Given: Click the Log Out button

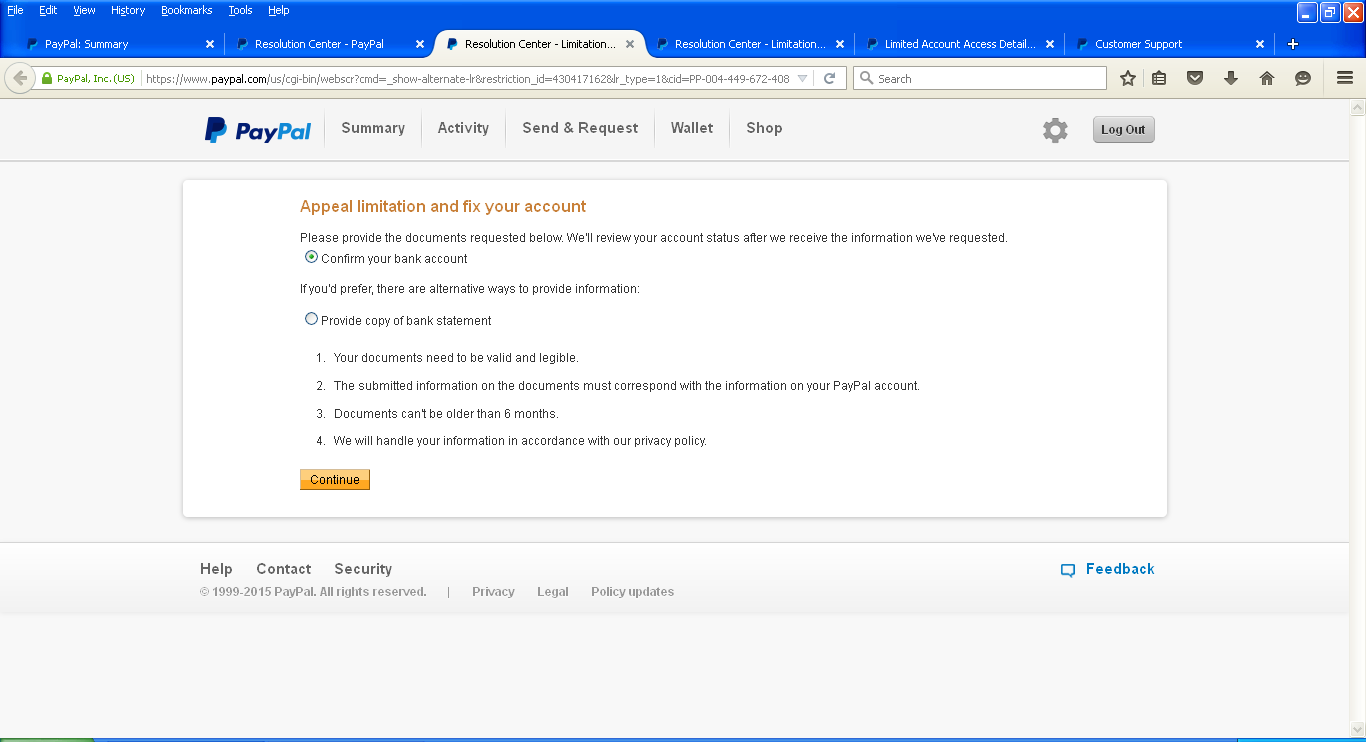Looking at the screenshot, I should 1123,130.
